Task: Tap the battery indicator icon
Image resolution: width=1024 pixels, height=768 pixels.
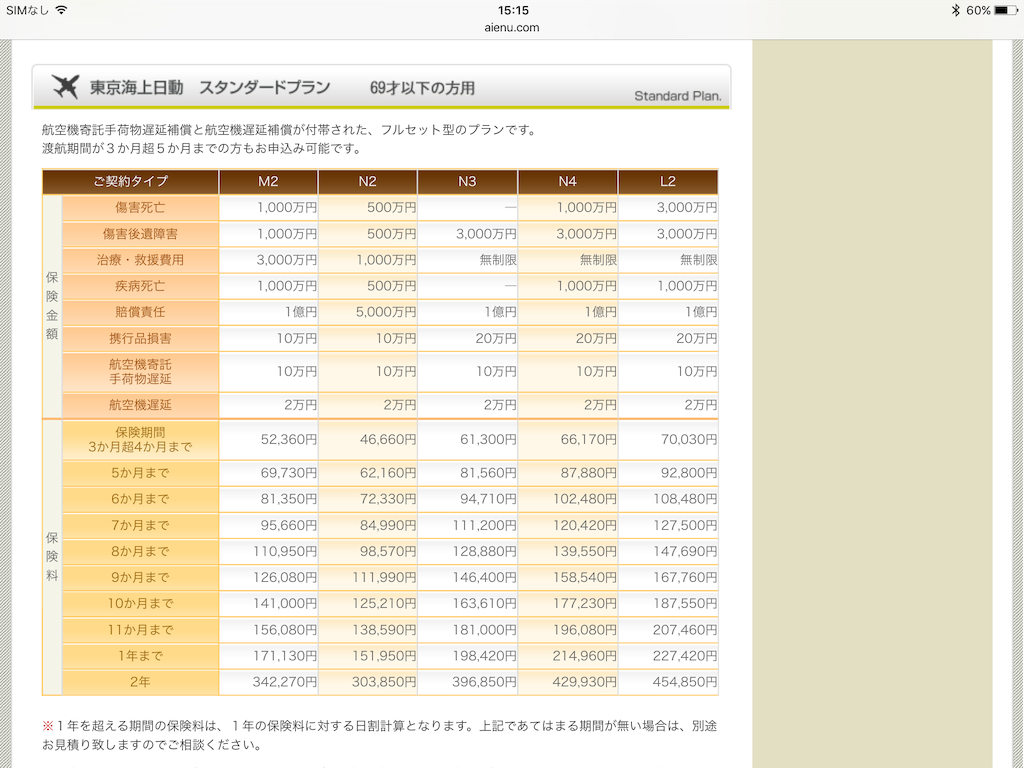Action: (1006, 10)
